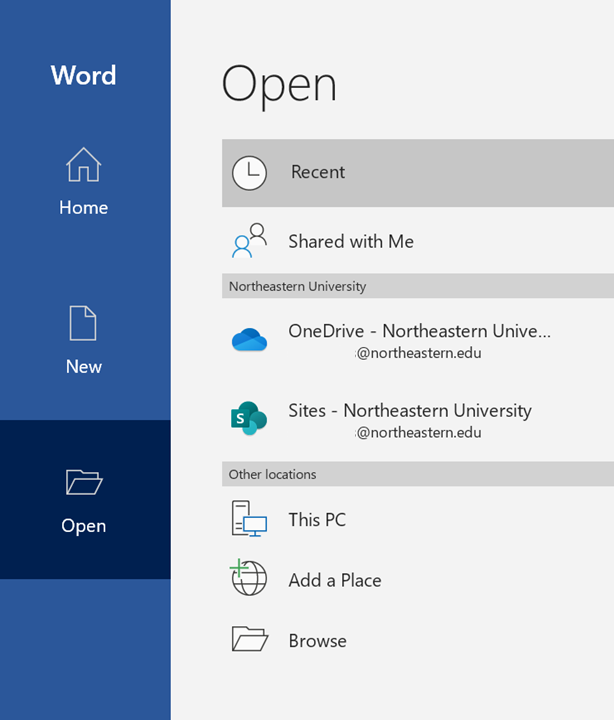Click the Open folder icon in sidebar
614x720 pixels.
84,482
